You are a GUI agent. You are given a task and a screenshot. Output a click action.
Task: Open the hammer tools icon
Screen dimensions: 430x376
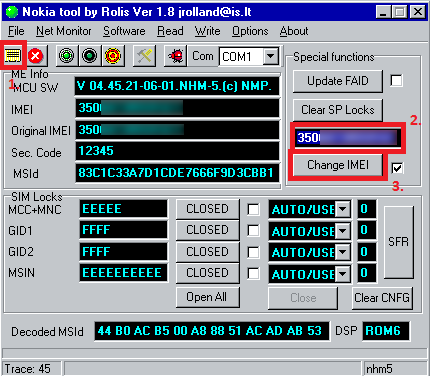coord(144,56)
